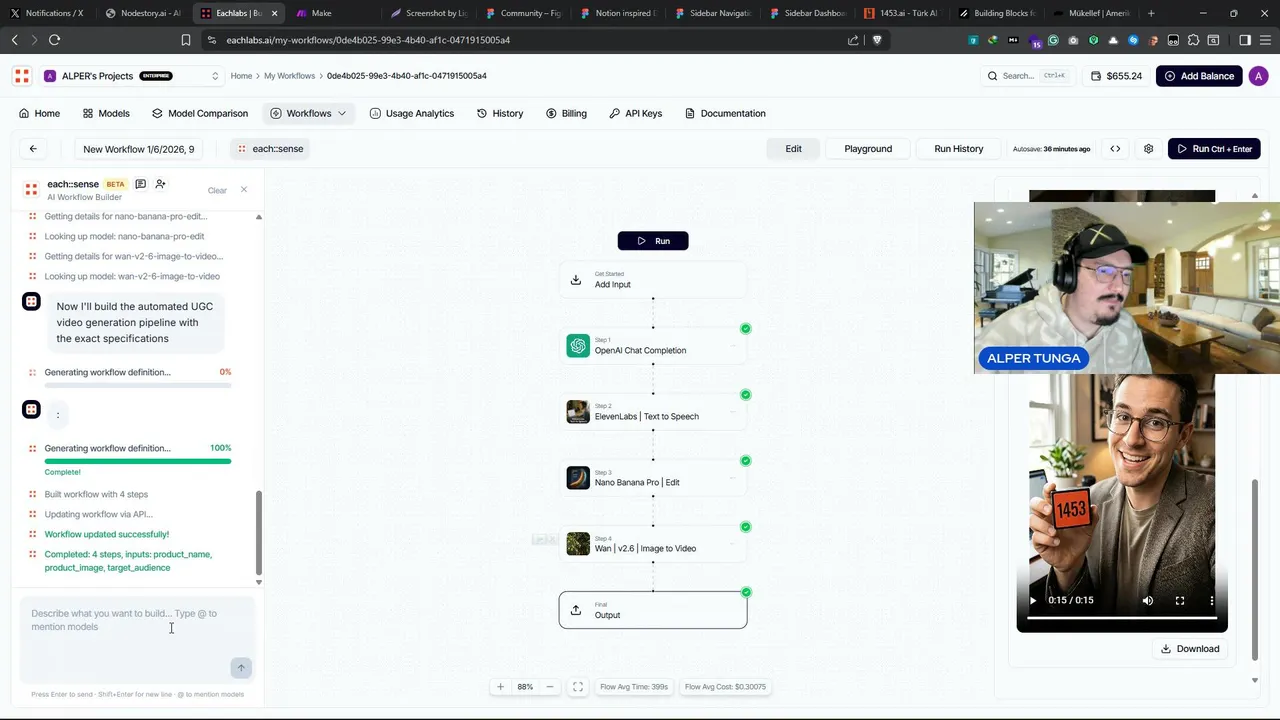This screenshot has width=1280, height=720.
Task: Select the Home nav tab
Action: point(39,113)
